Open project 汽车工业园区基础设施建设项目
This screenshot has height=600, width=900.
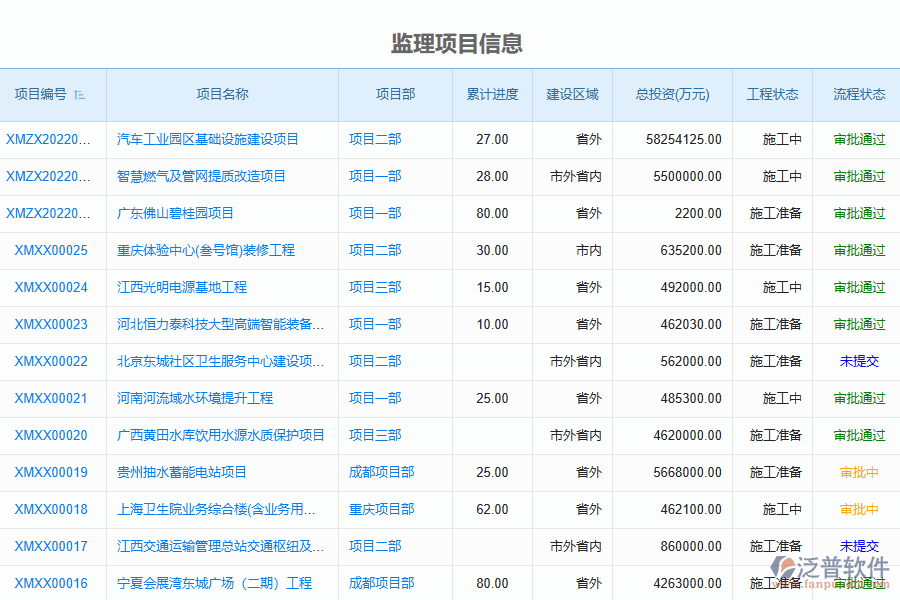[208, 139]
